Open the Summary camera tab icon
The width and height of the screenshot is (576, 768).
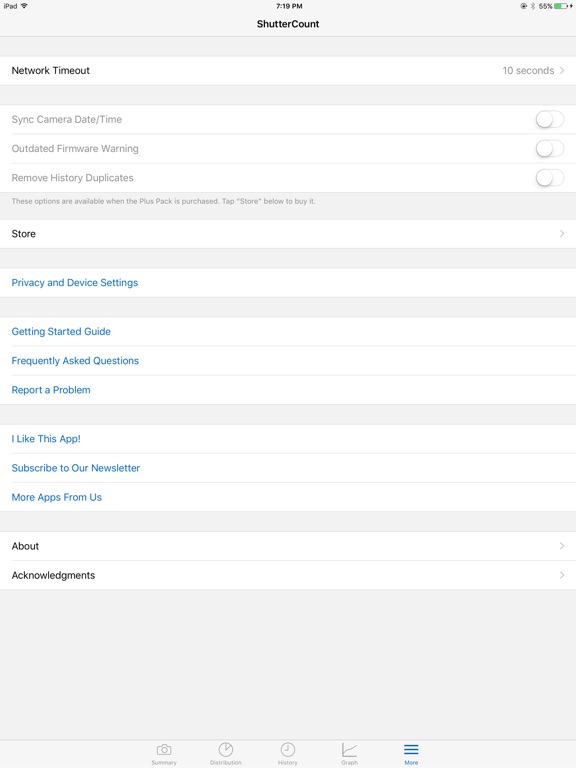tap(164, 750)
